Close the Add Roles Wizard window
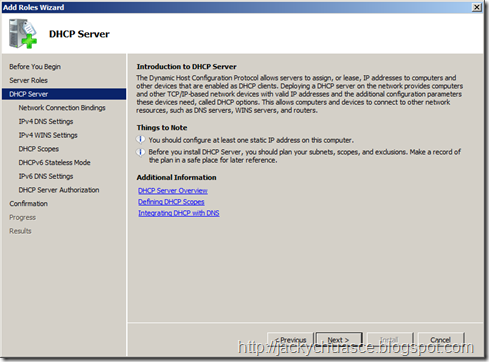This screenshot has width=489, height=362. 477,7
